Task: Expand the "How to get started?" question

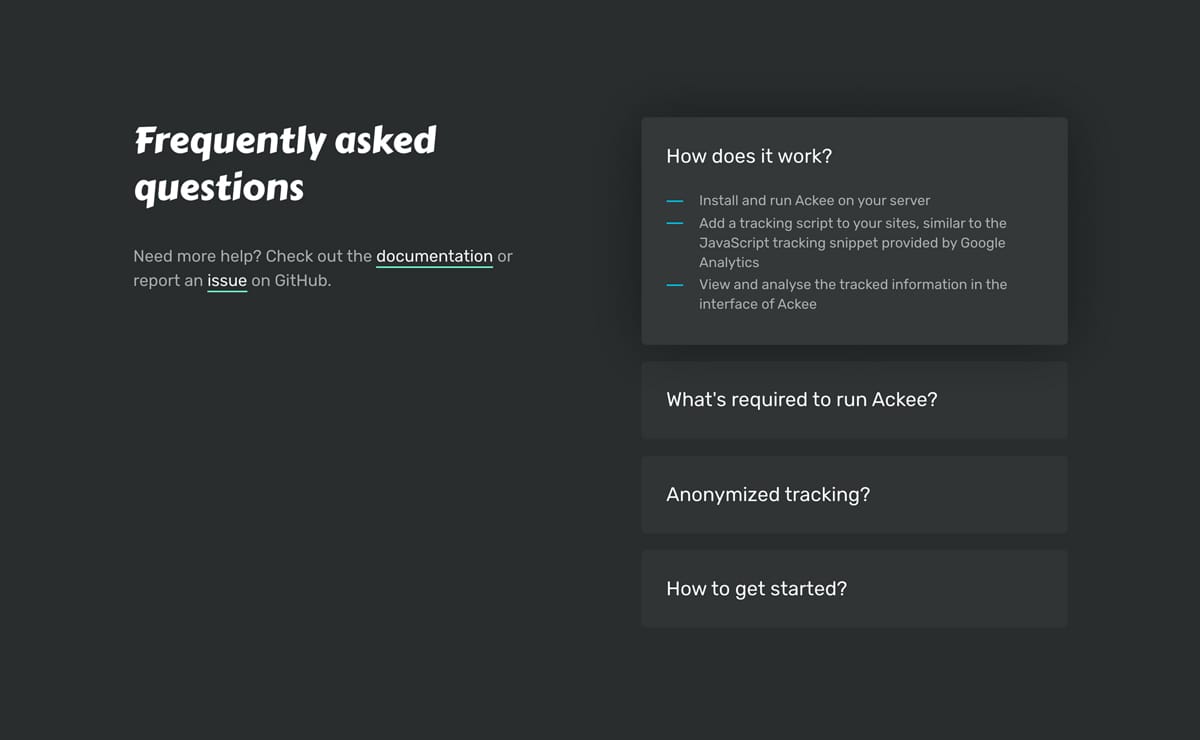Action: (854, 588)
